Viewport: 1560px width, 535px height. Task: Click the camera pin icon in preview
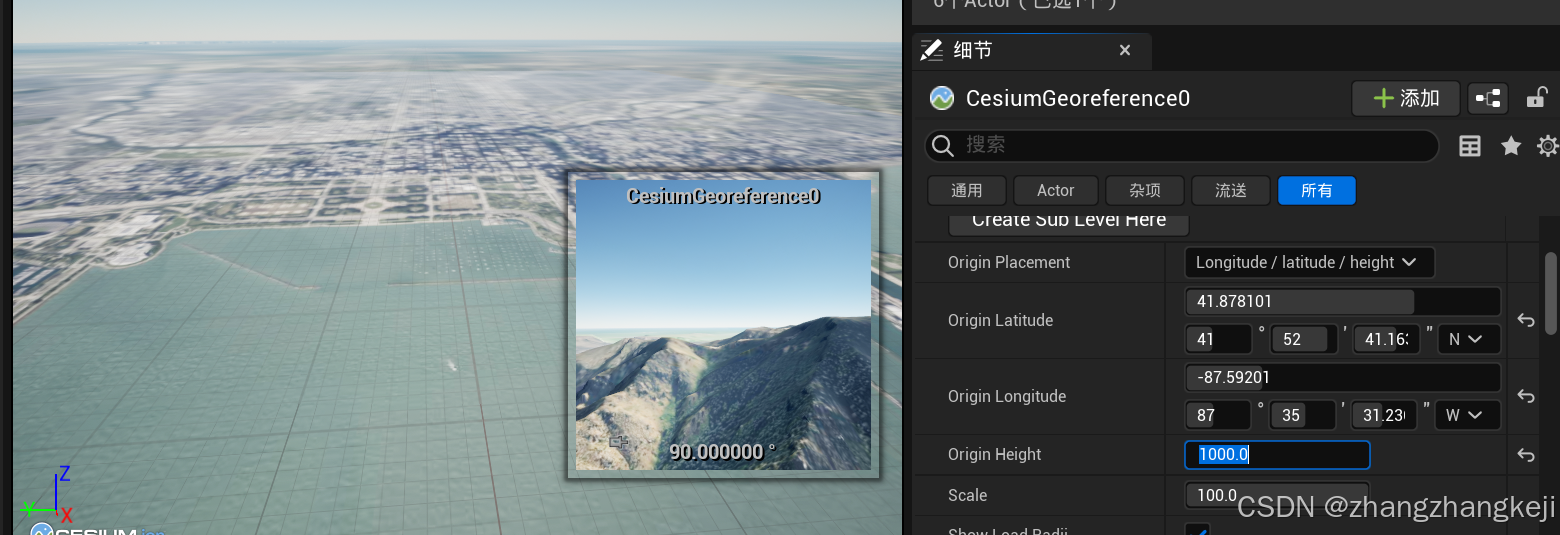pos(619,441)
